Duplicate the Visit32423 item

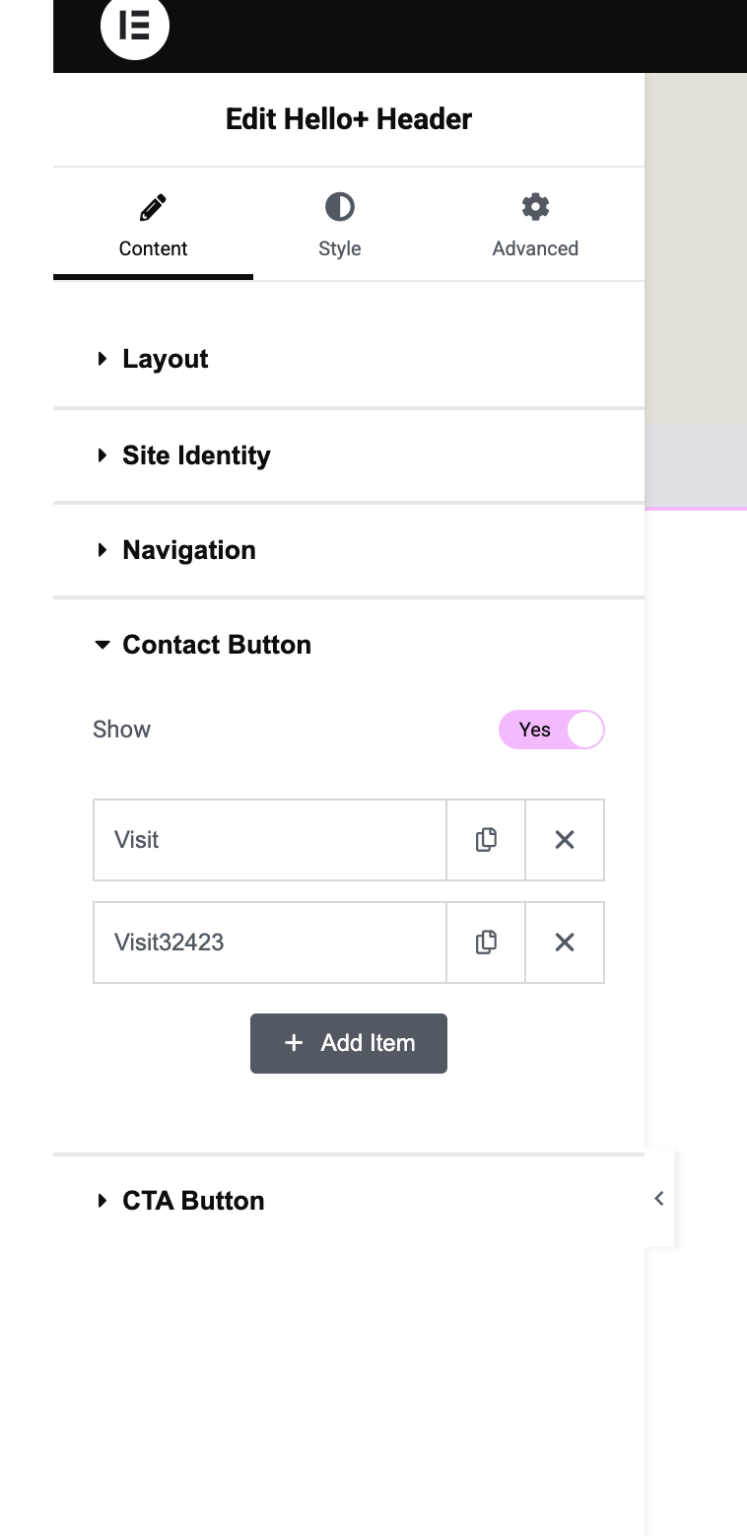click(x=486, y=942)
